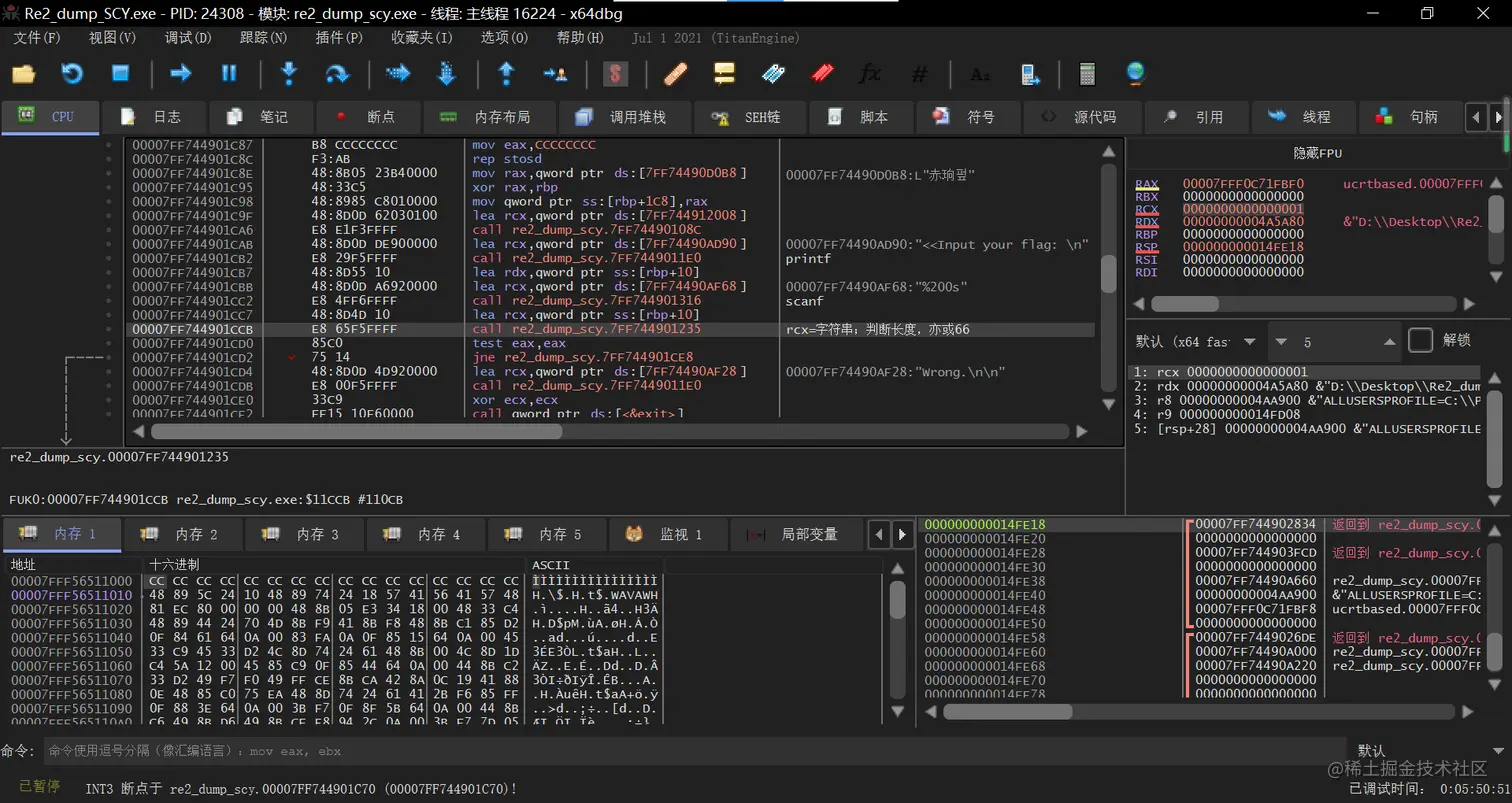
Task: Pause execution with the pause icon
Action: pos(229,73)
